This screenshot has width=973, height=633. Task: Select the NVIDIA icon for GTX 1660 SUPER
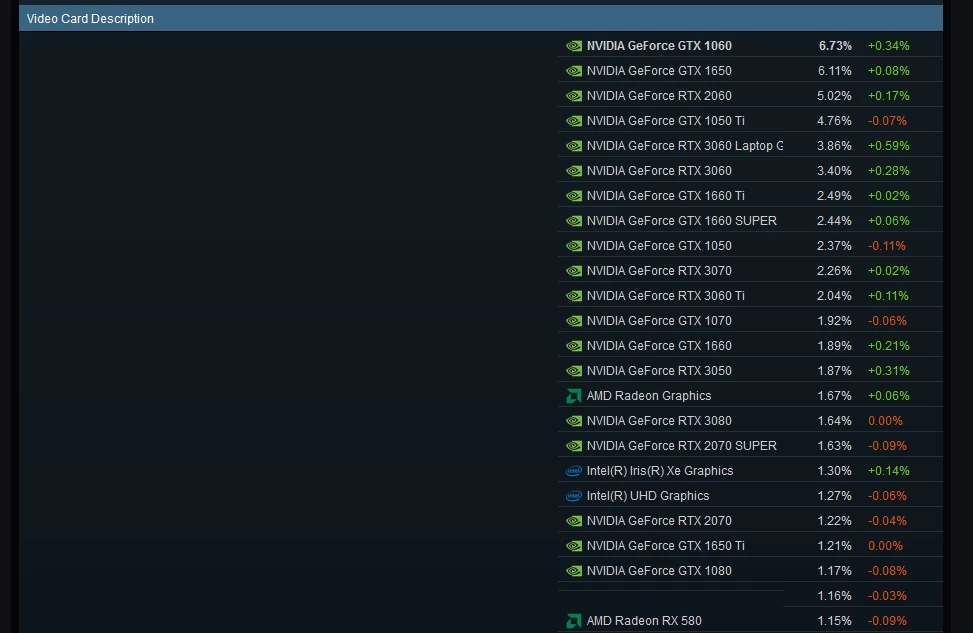click(574, 221)
